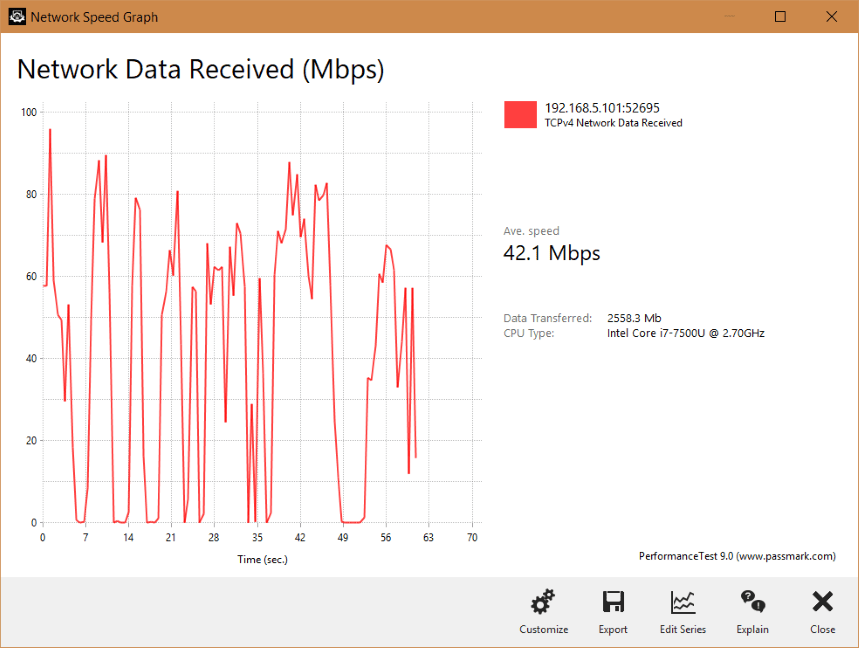Click the PerformanceTest 9.0 passmark.com text
The width and height of the screenshot is (859, 648).
(737, 556)
